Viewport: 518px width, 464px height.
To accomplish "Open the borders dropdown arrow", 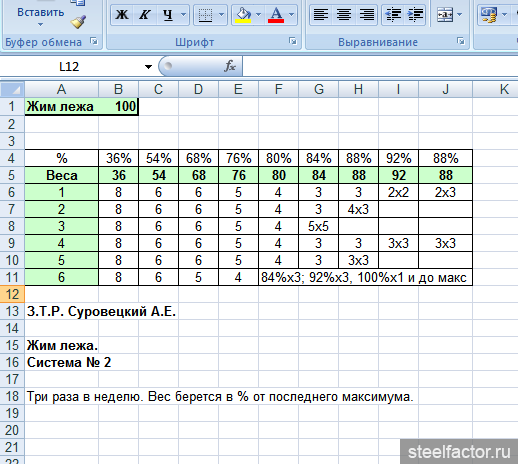I will click(x=222, y=15).
